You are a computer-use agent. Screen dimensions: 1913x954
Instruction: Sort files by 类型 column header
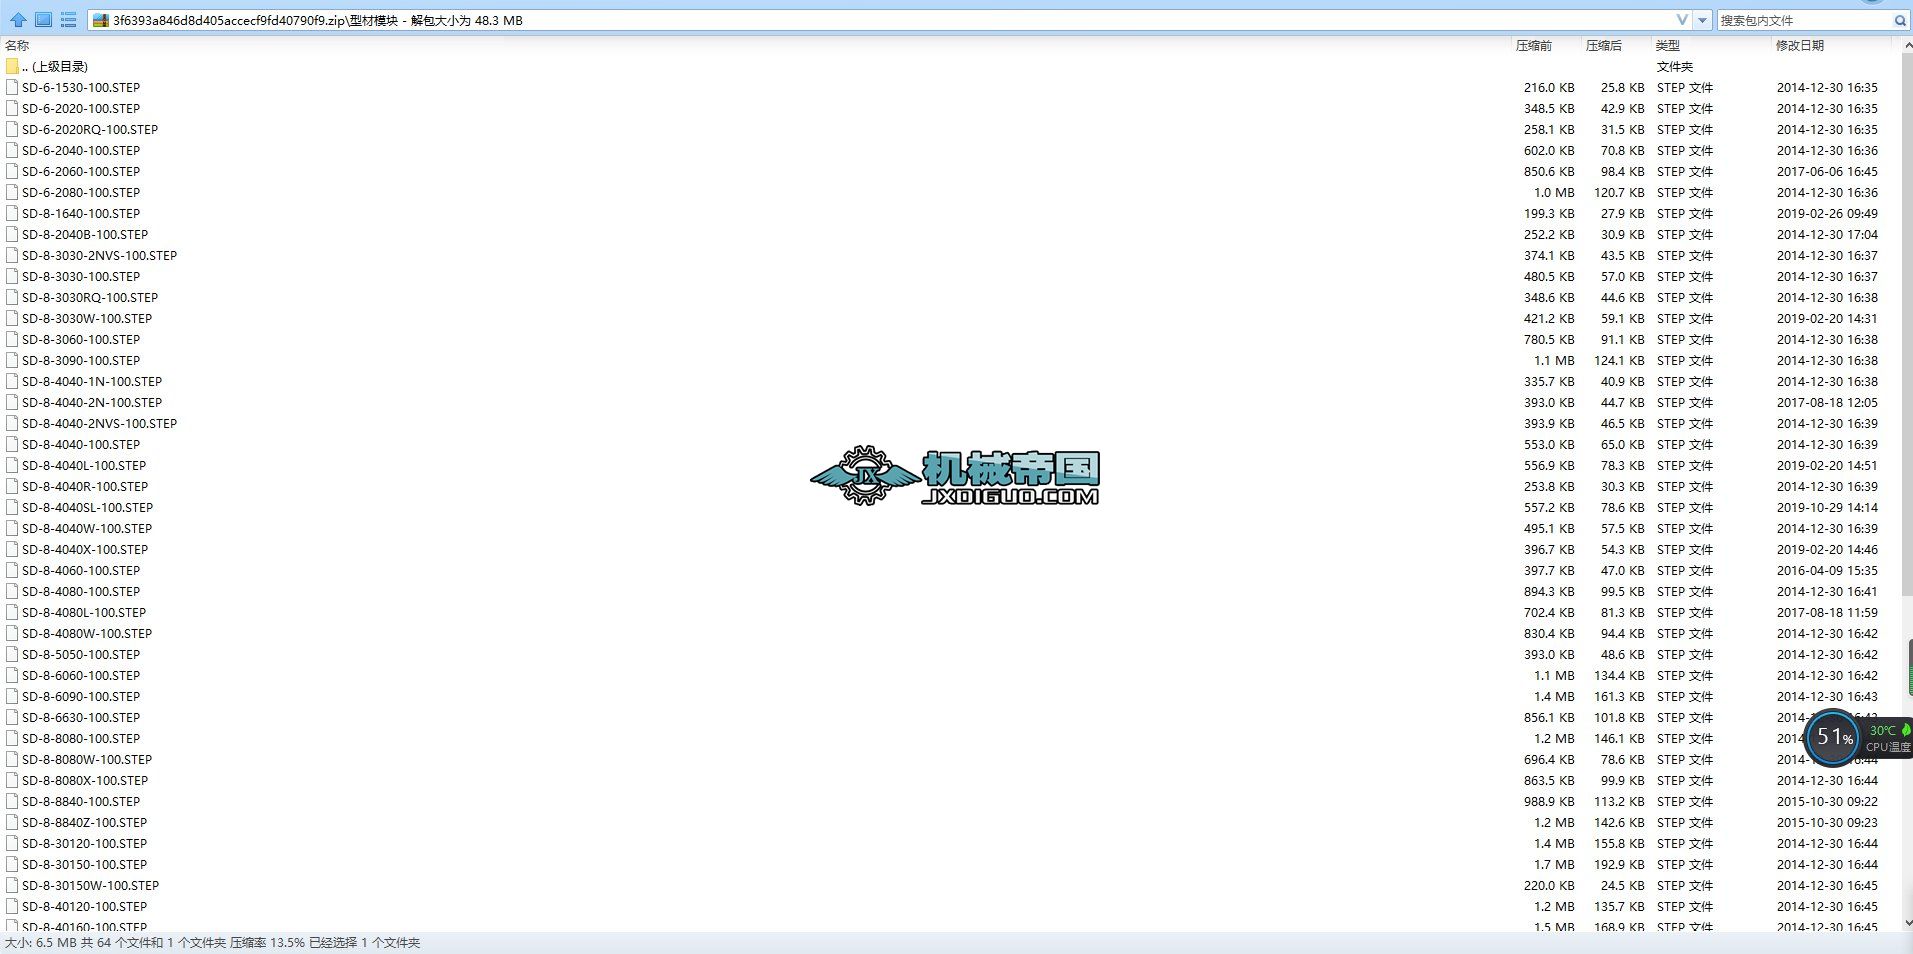pyautogui.click(x=1668, y=45)
